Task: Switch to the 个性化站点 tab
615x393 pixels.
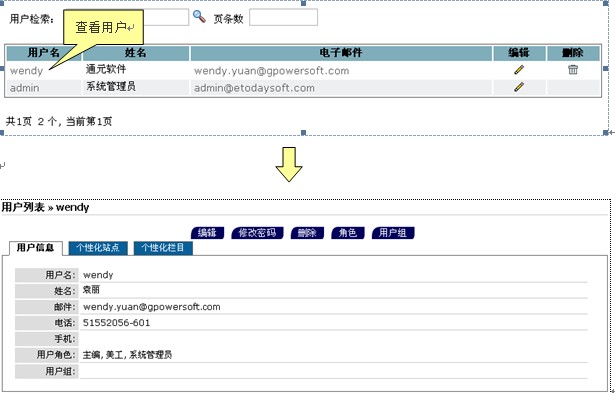Action: click(x=98, y=248)
